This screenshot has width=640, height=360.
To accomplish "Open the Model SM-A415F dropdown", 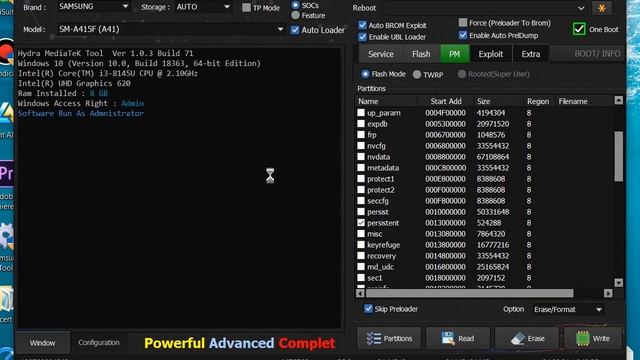I will tap(171, 29).
